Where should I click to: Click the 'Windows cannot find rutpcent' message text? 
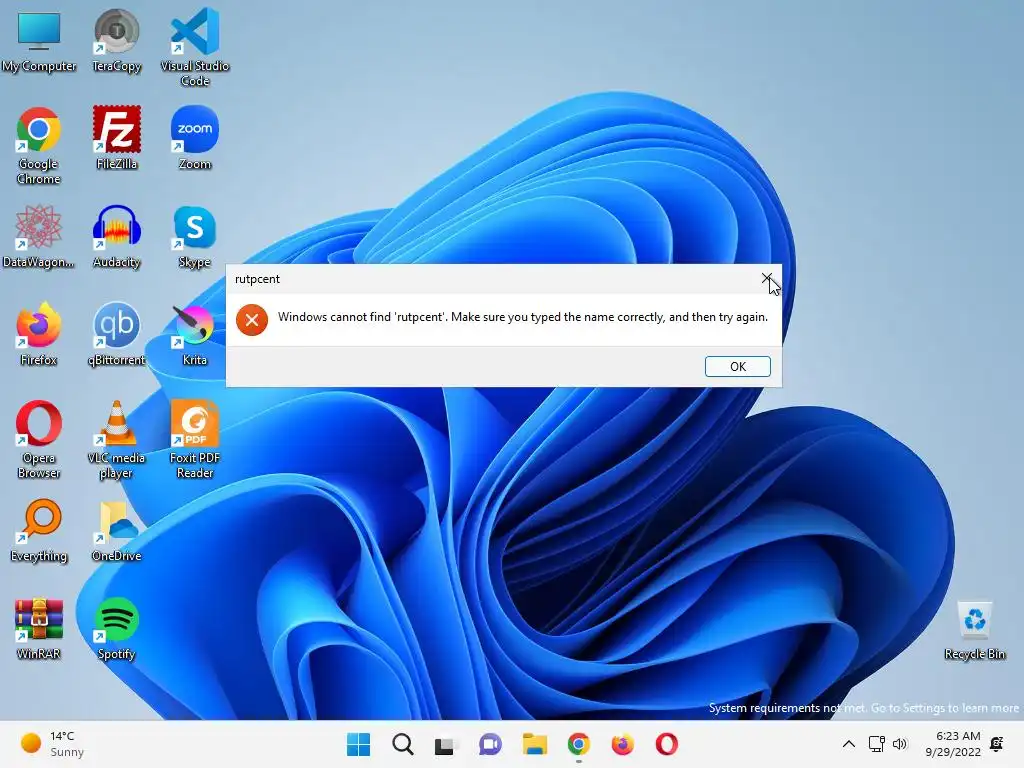(522, 317)
